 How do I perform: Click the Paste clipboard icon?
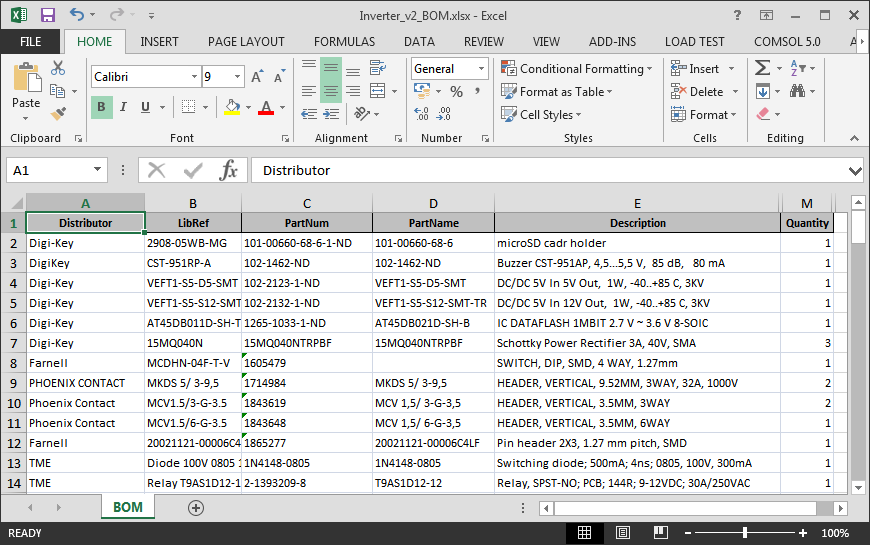tap(26, 77)
